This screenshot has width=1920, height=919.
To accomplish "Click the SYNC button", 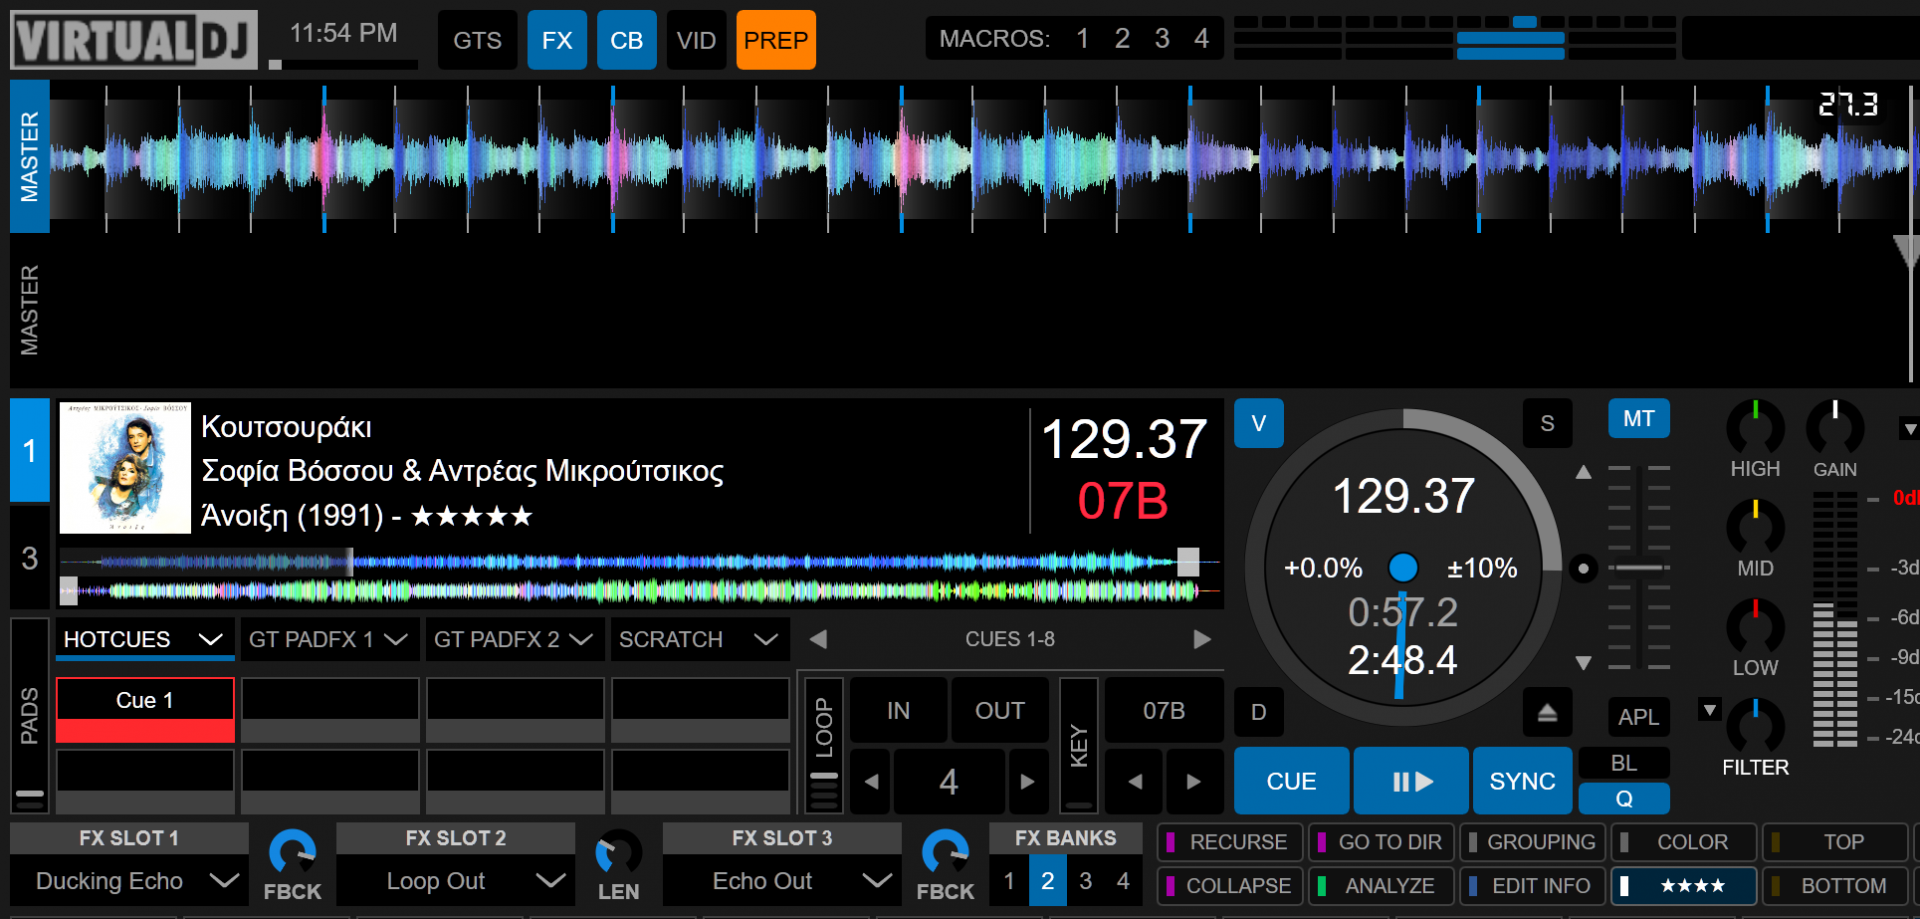I will click(1522, 781).
